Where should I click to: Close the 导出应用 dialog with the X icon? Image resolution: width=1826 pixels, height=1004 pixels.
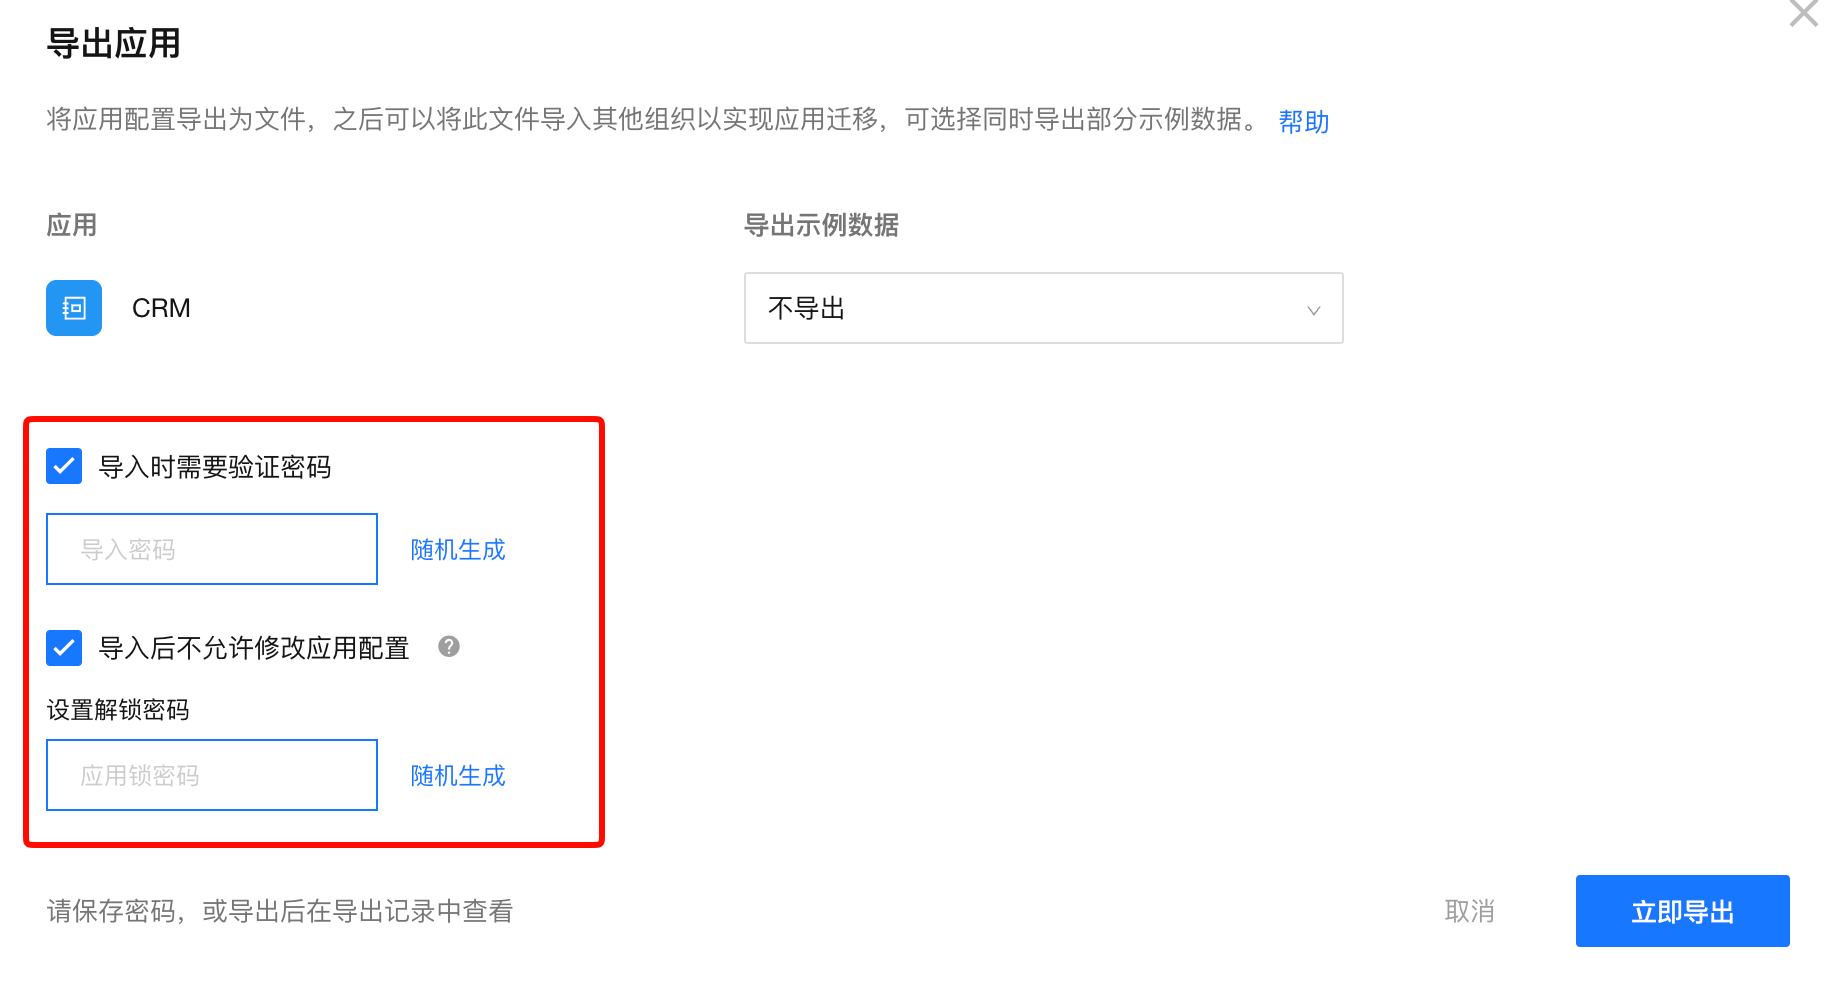[1803, 13]
